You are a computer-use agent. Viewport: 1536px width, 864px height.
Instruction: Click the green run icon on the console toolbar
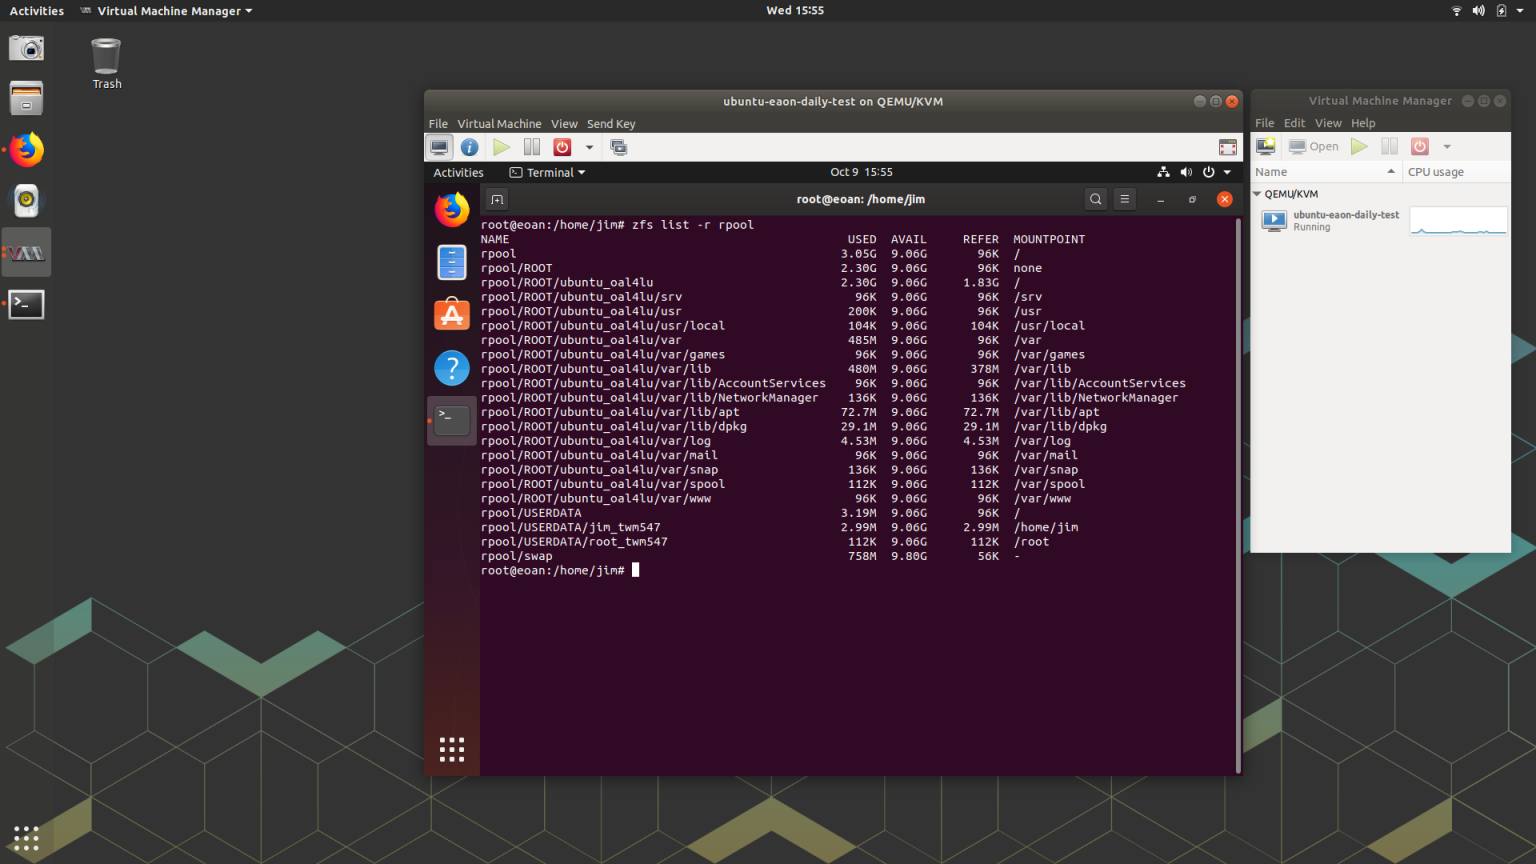[x=502, y=146]
